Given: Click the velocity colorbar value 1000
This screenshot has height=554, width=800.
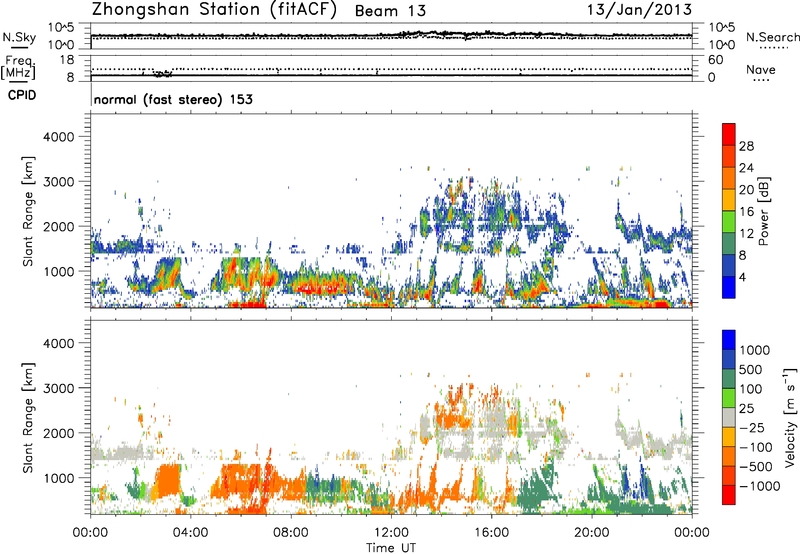Looking at the screenshot, I should pos(755,350).
